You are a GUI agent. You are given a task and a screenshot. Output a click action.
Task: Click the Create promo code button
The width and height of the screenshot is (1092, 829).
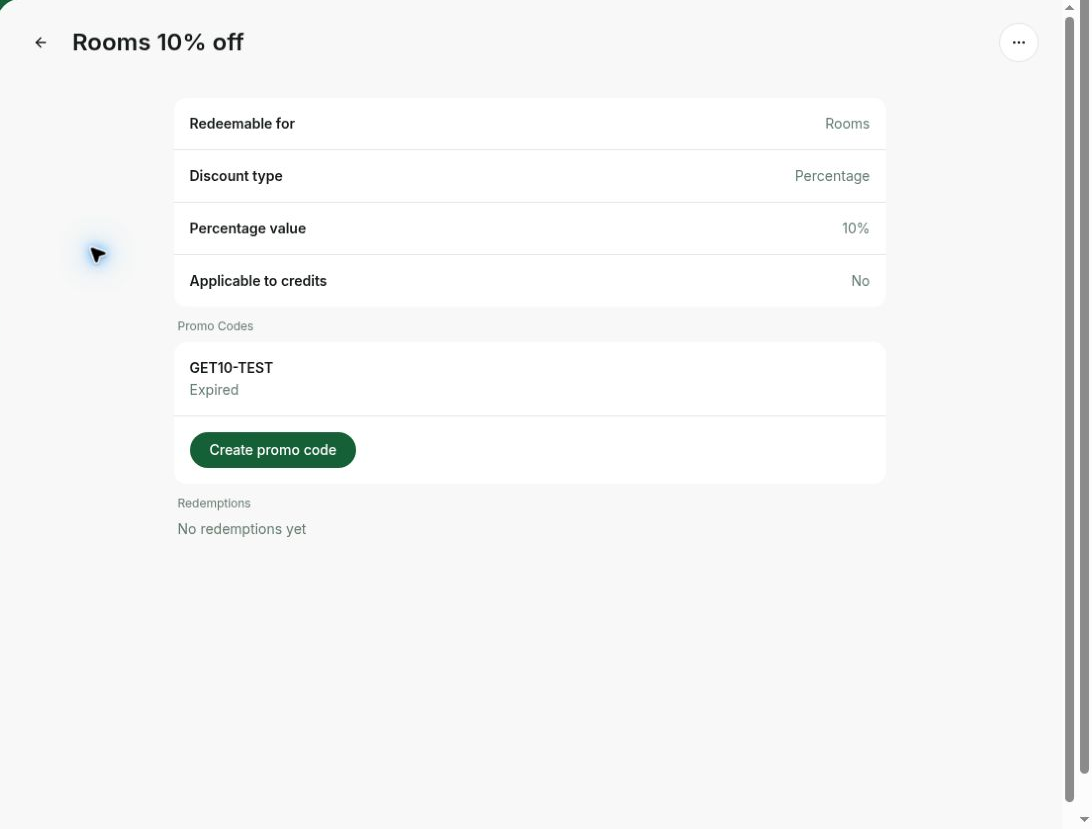point(272,450)
